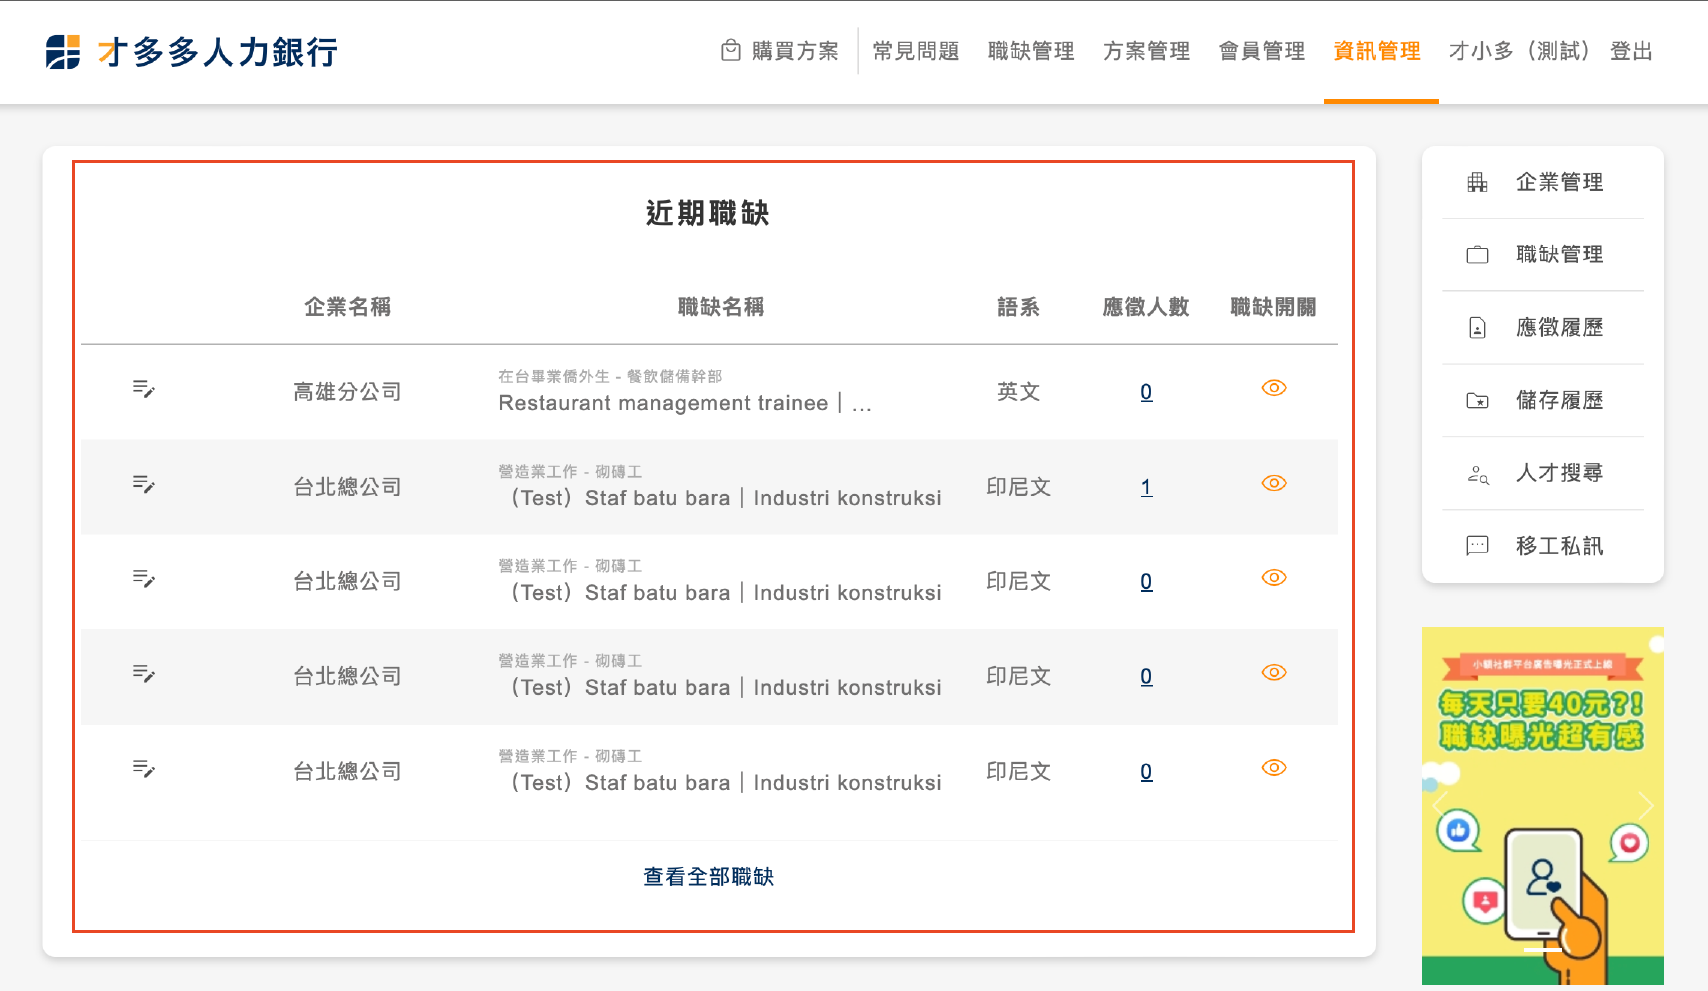Go to previous banner with left arrow
The height and width of the screenshot is (991, 1708).
click(1441, 805)
